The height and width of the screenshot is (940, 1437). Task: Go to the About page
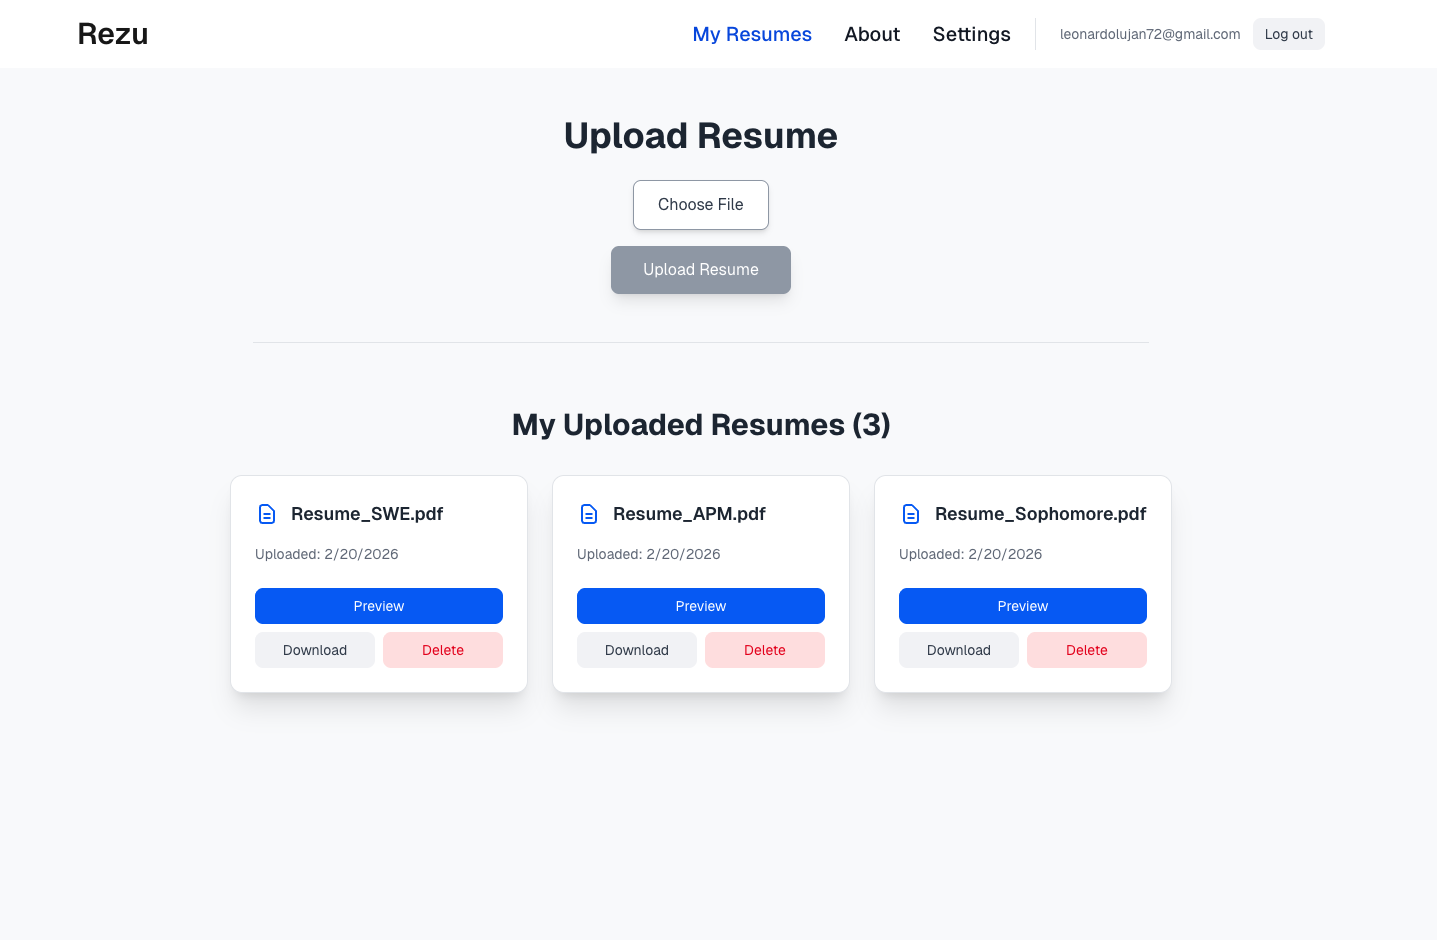(872, 34)
